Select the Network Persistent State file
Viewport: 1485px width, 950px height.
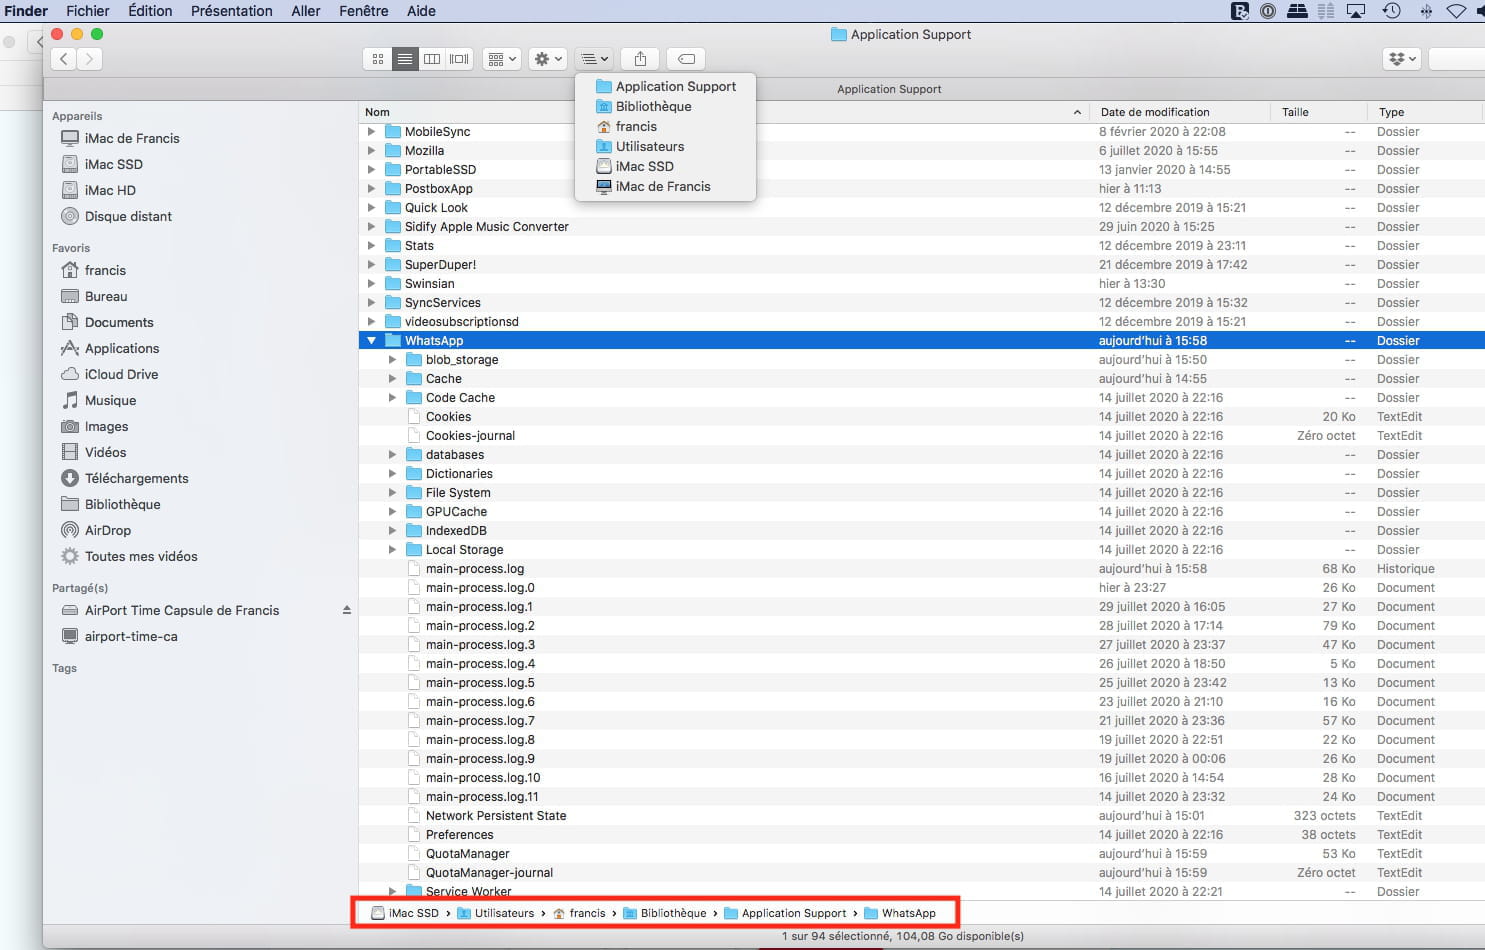click(921, 816)
